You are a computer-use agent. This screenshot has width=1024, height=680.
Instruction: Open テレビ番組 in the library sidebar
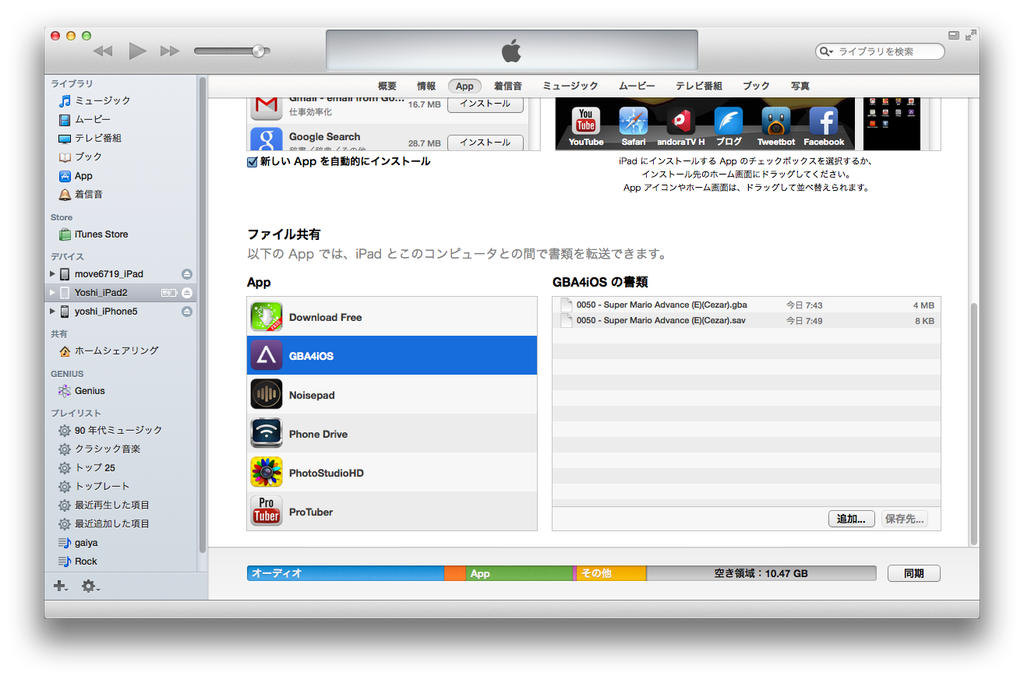click(89, 138)
